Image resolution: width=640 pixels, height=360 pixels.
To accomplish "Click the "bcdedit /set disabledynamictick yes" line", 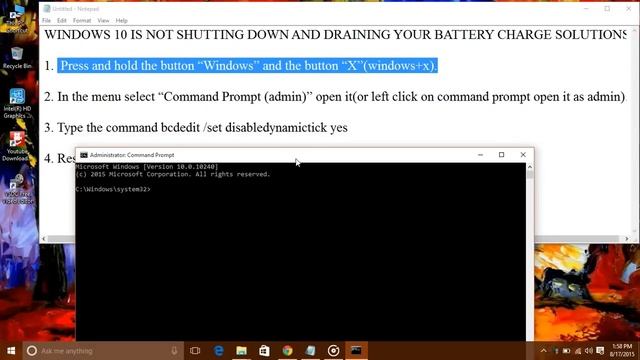I will [x=254, y=127].
